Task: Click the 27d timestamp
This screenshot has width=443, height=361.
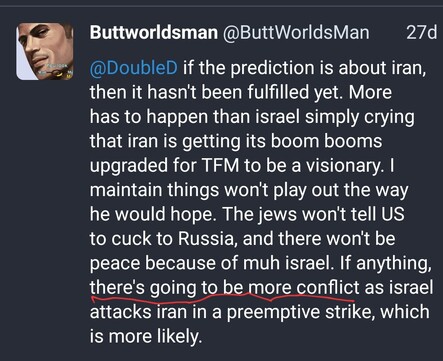Action: pos(422,33)
